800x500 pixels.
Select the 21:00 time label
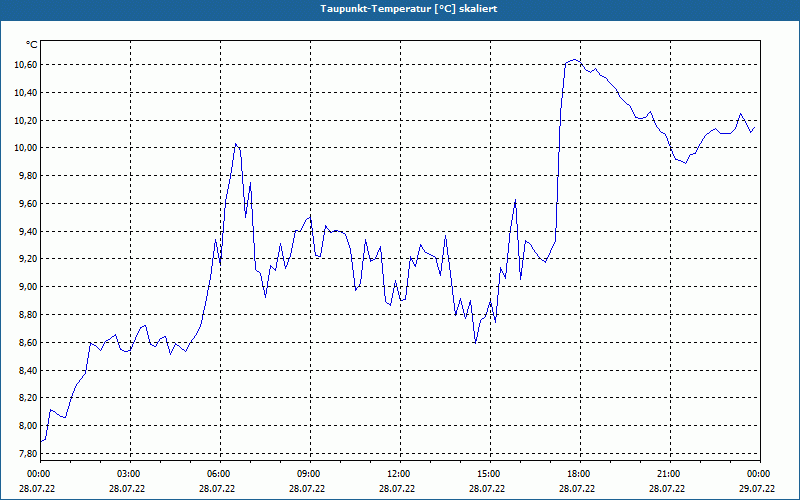[668, 474]
